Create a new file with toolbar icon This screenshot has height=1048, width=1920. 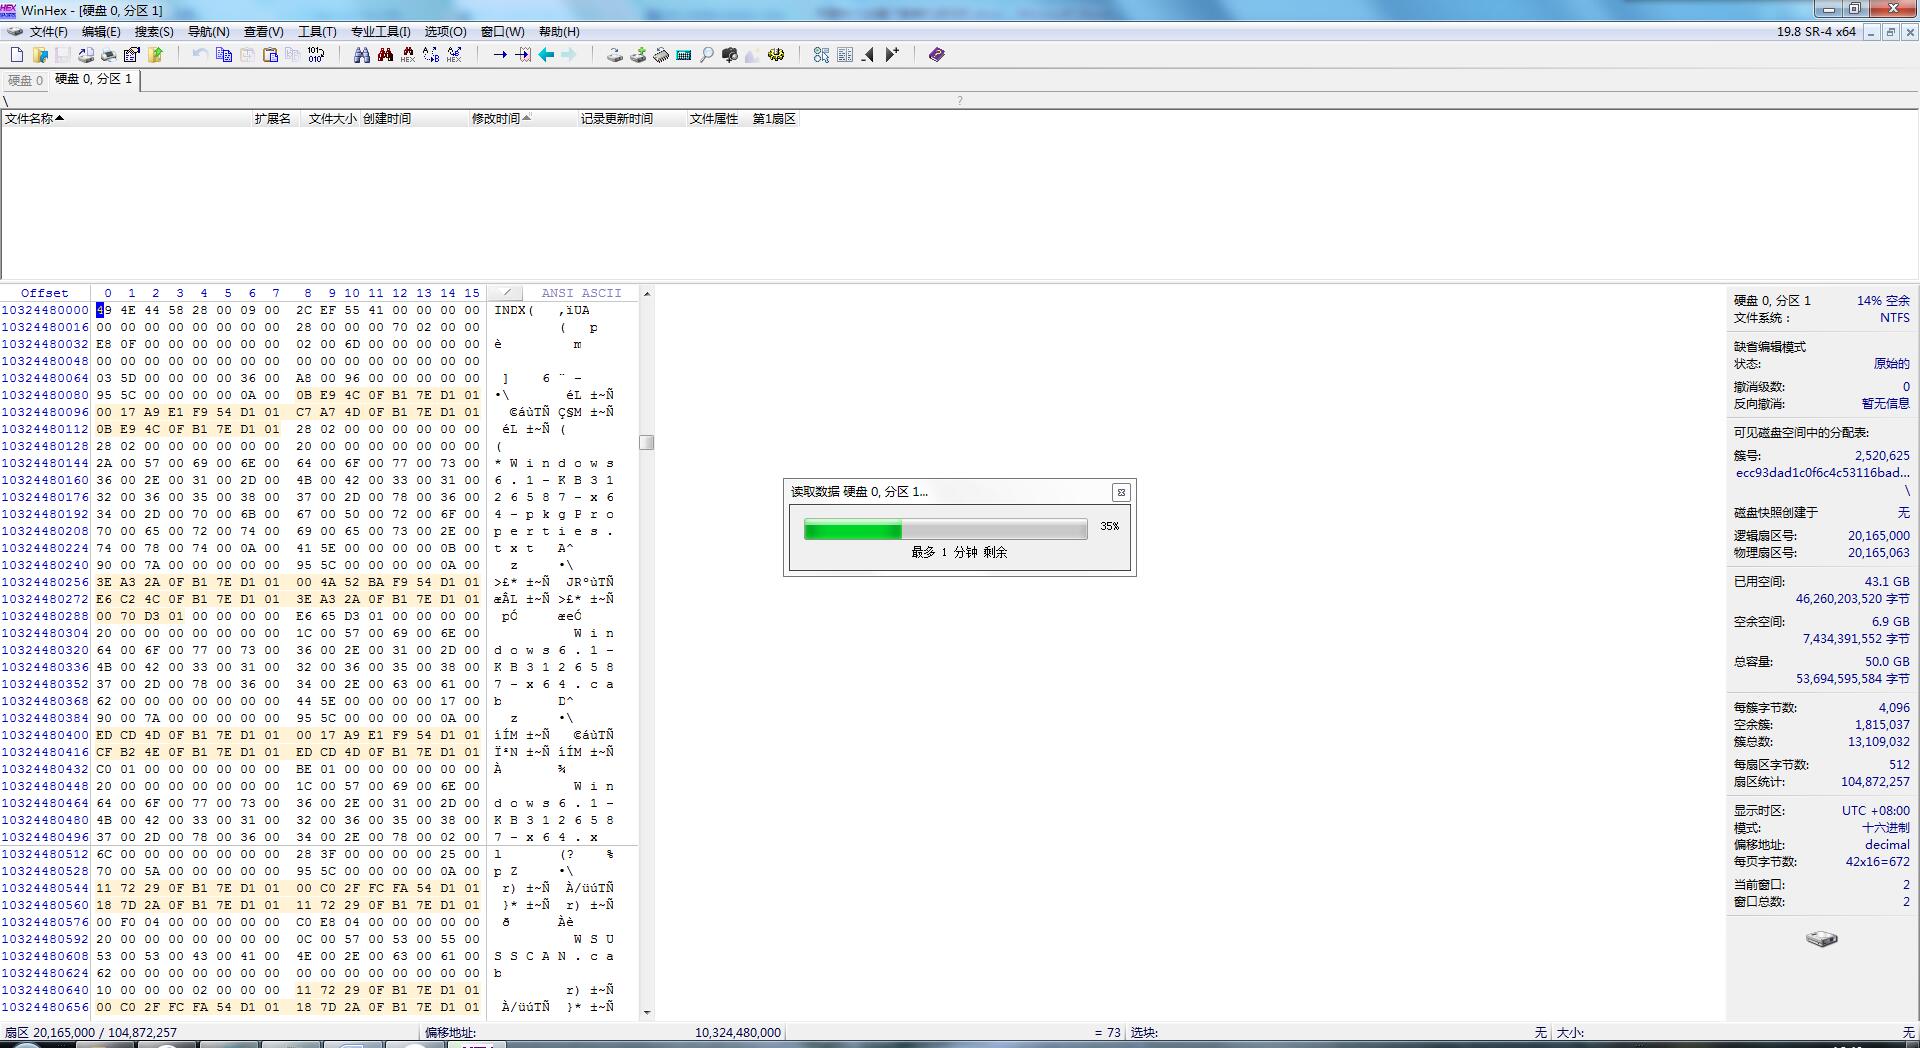[x=17, y=55]
